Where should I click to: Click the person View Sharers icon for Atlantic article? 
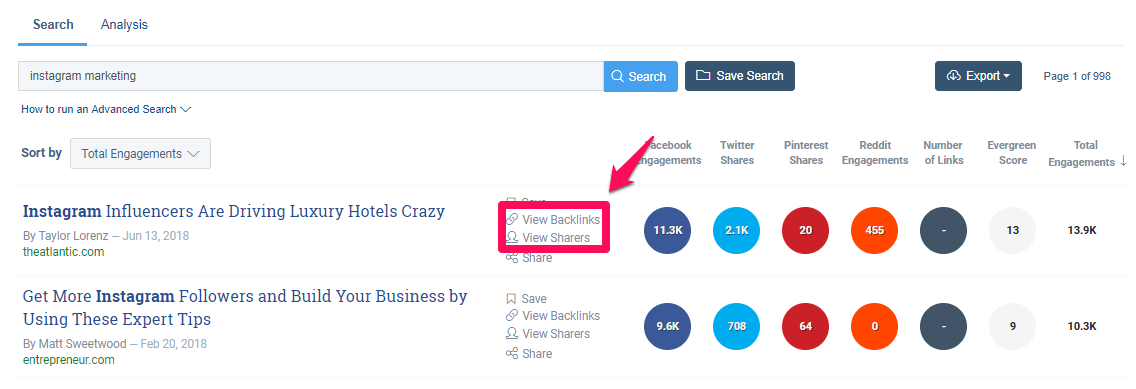(x=511, y=238)
